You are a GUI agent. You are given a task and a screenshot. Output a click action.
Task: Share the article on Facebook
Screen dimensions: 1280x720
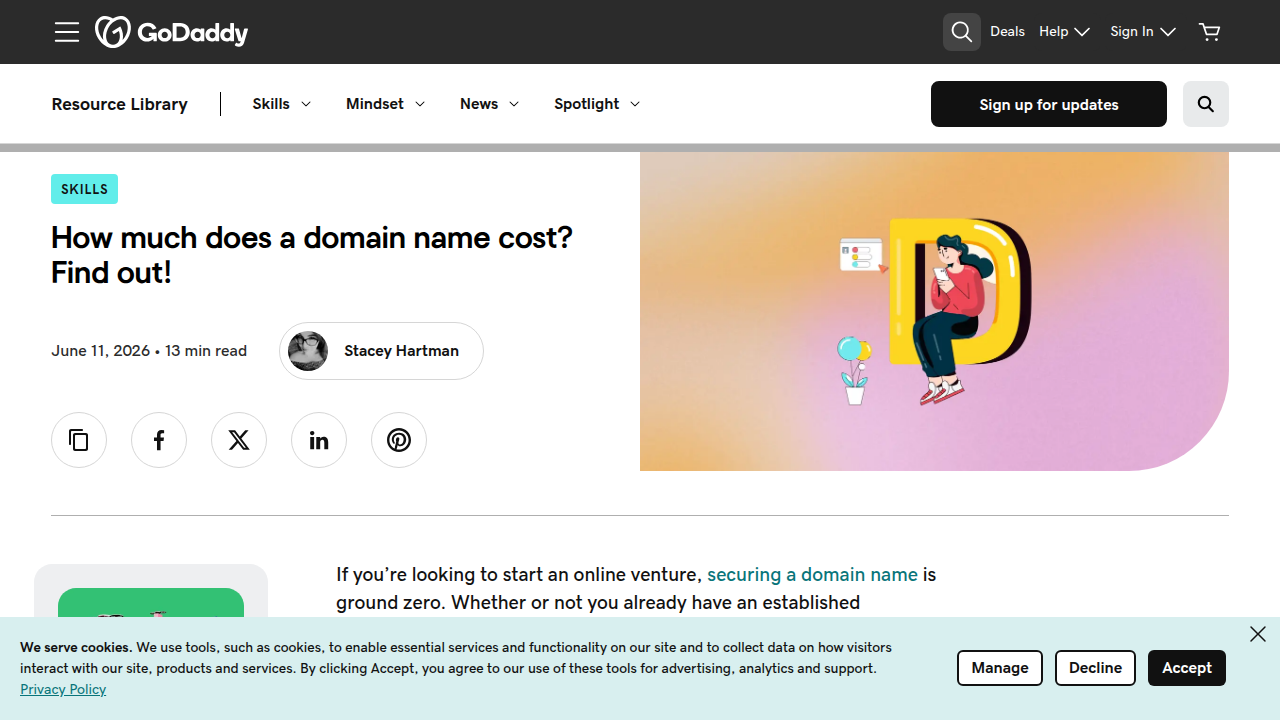159,440
